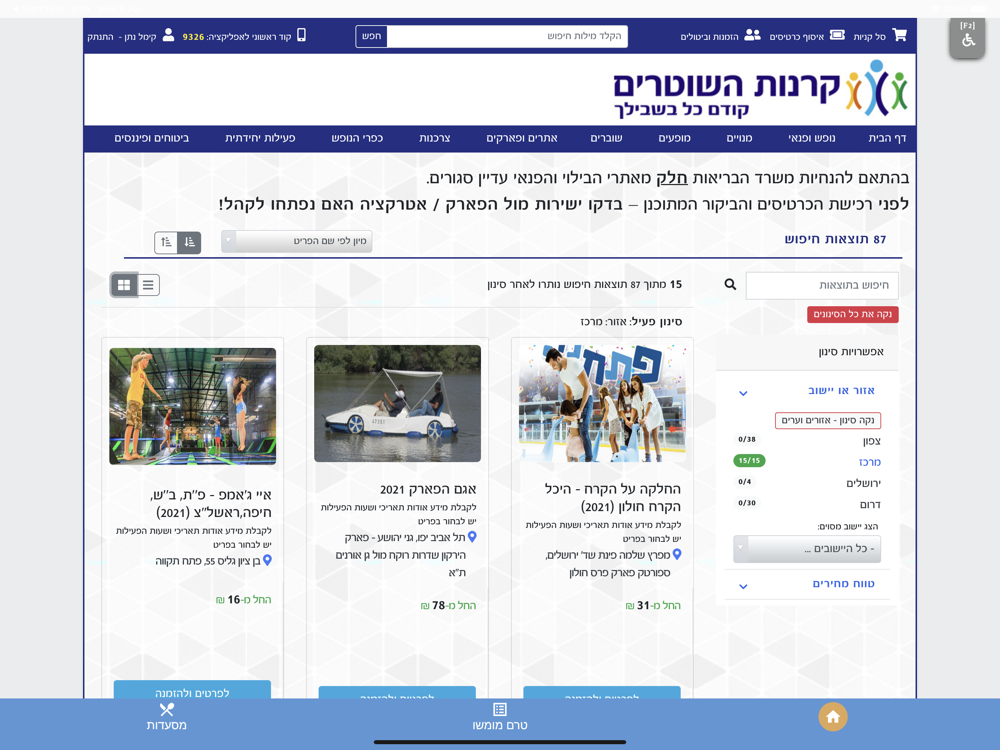Open the insurance and finance menu
The image size is (1000, 750).
tap(152, 138)
